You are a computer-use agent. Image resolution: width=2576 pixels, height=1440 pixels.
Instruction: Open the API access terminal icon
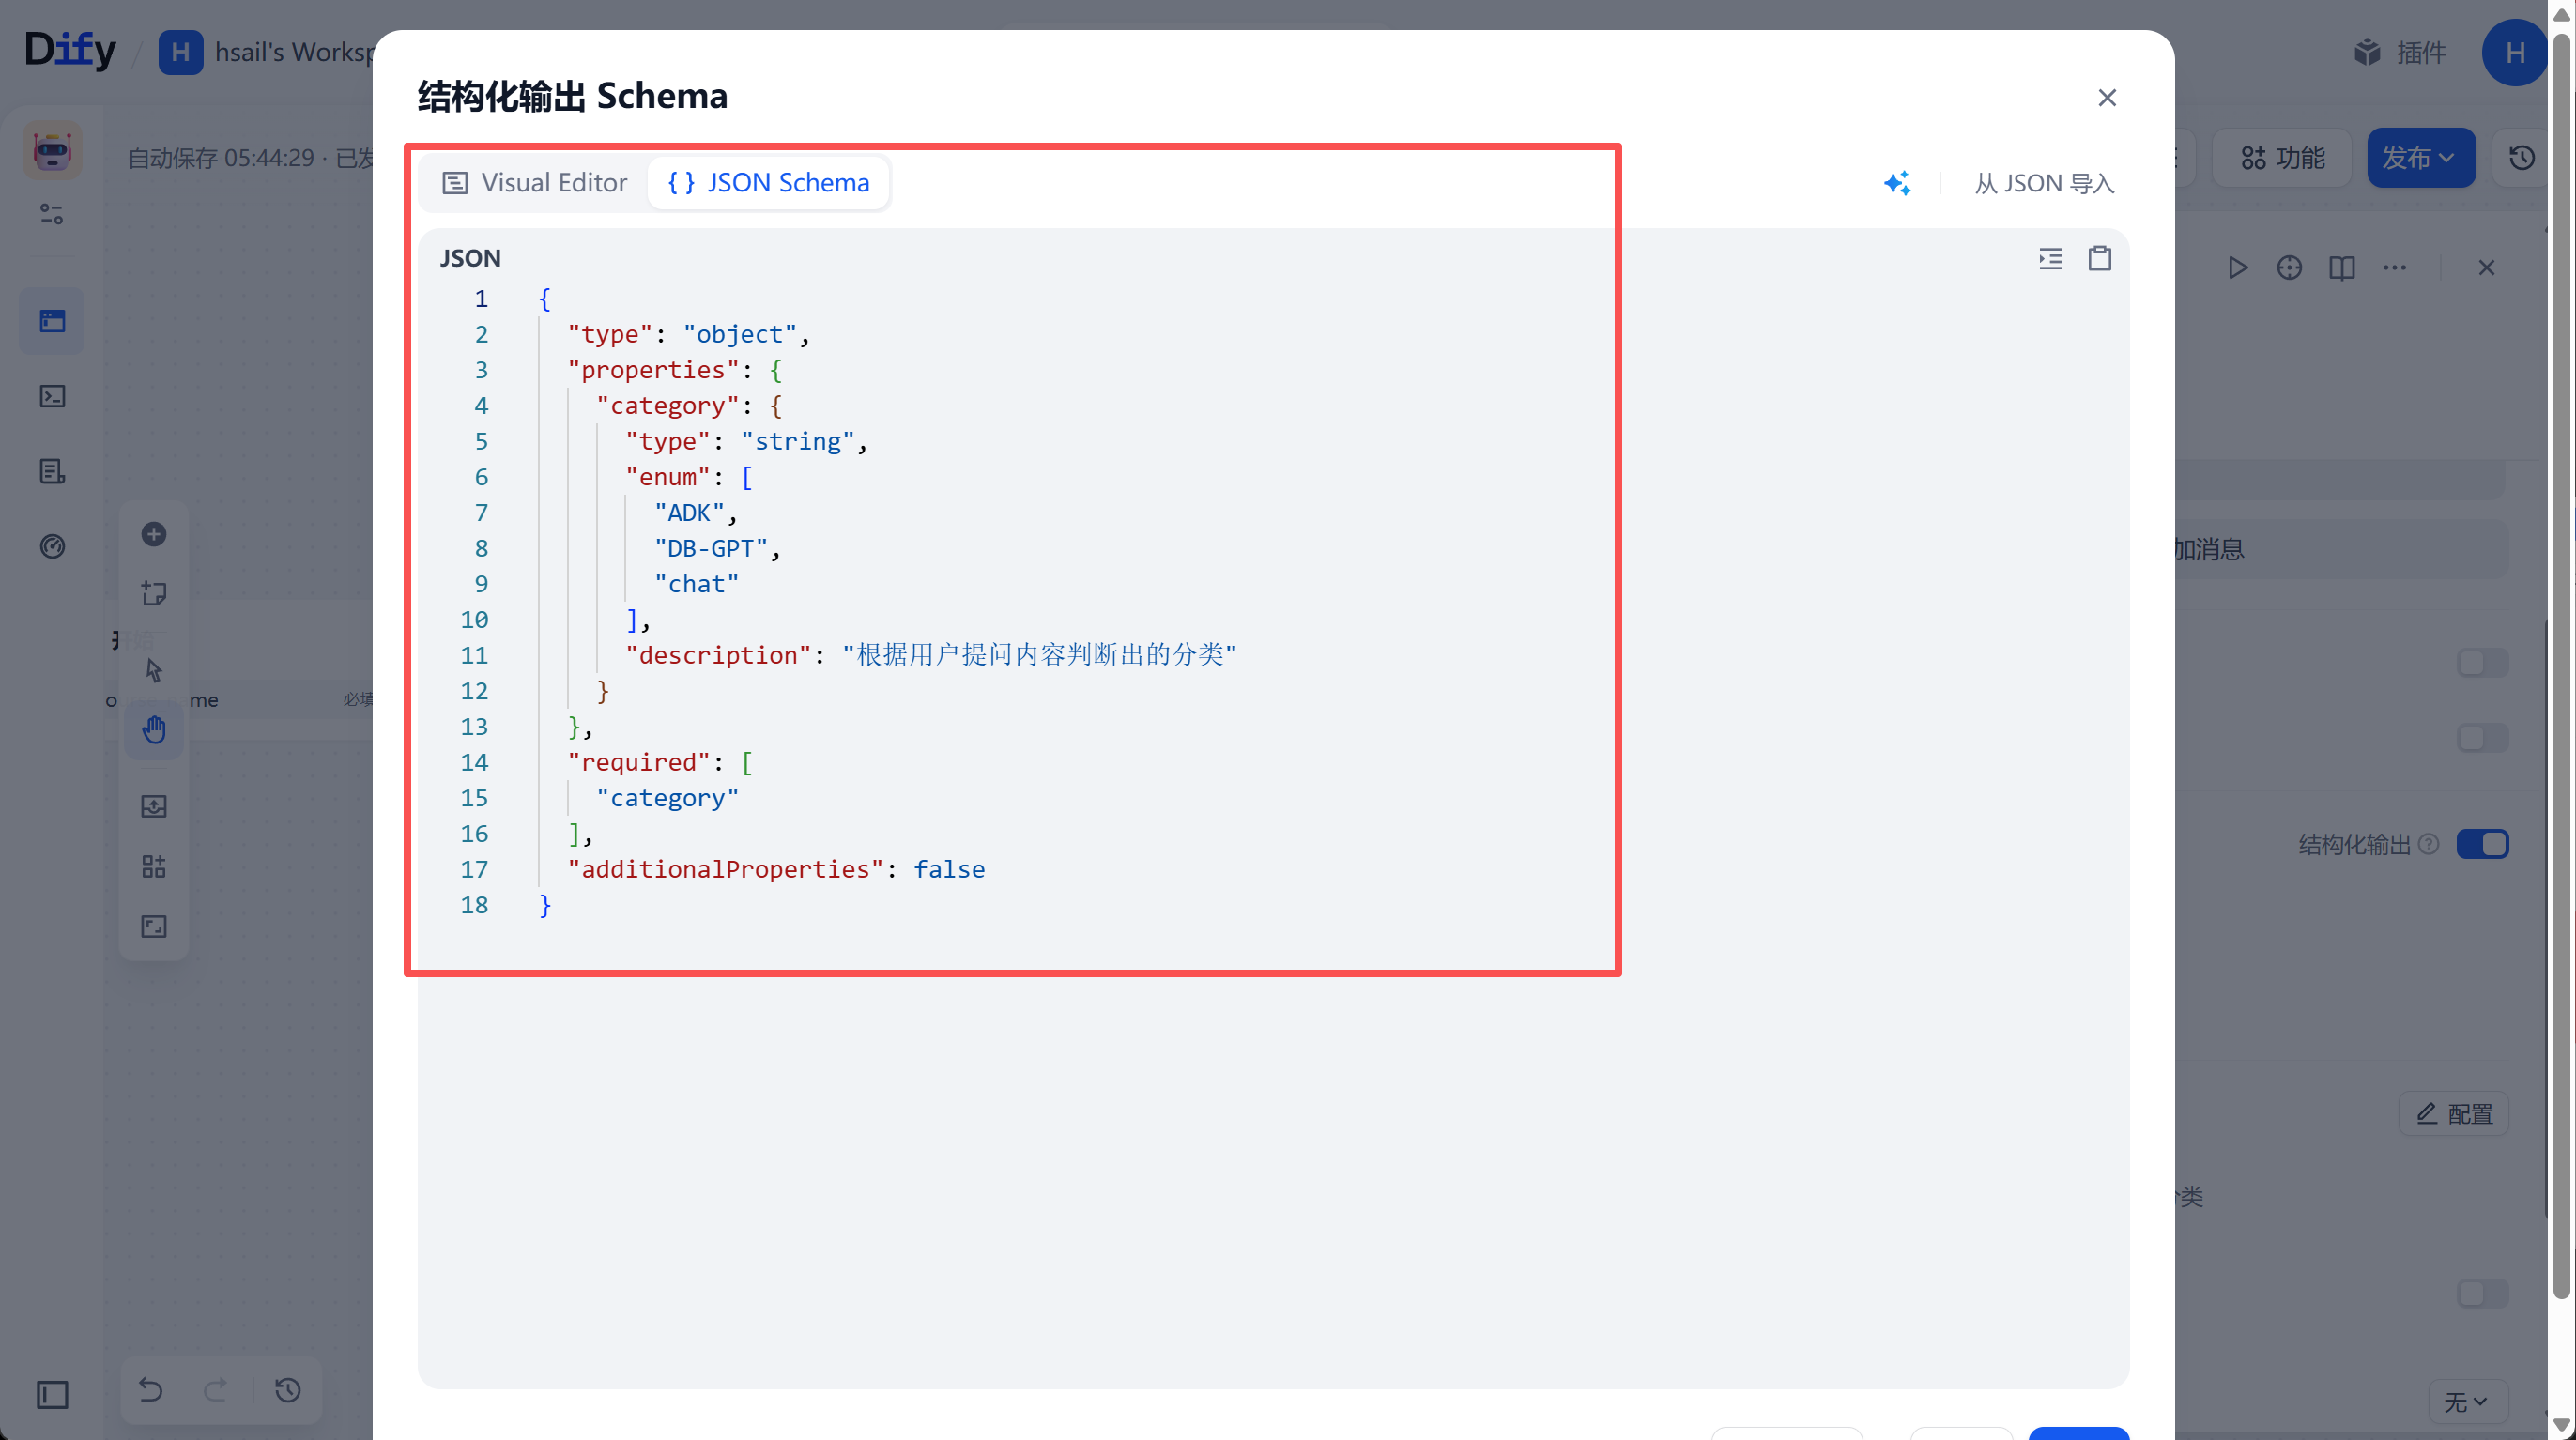coord(52,396)
